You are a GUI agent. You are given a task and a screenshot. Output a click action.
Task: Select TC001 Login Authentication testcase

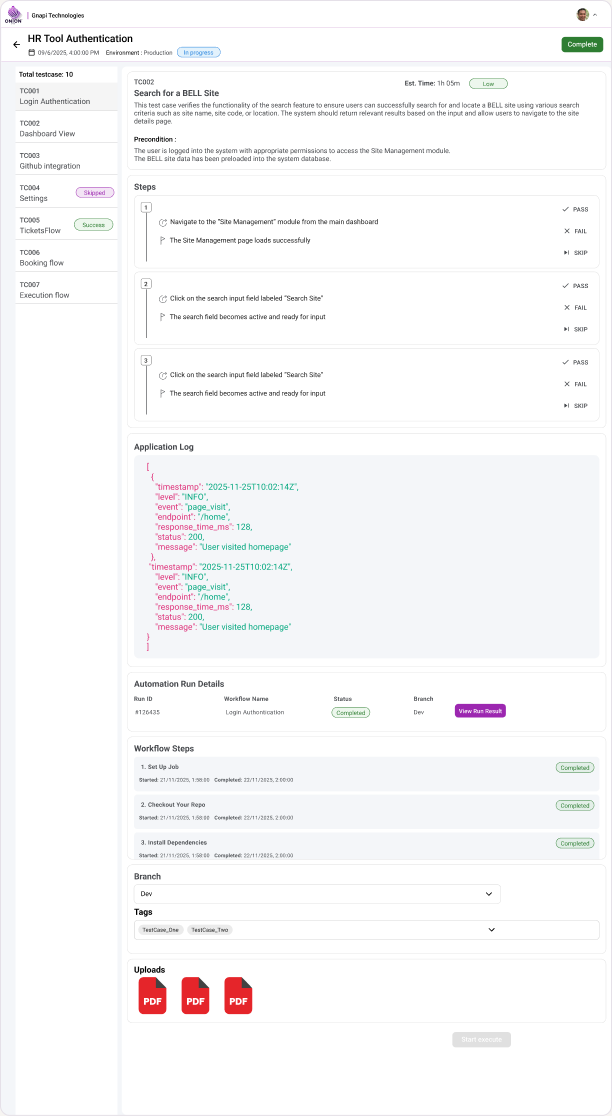click(x=67, y=96)
